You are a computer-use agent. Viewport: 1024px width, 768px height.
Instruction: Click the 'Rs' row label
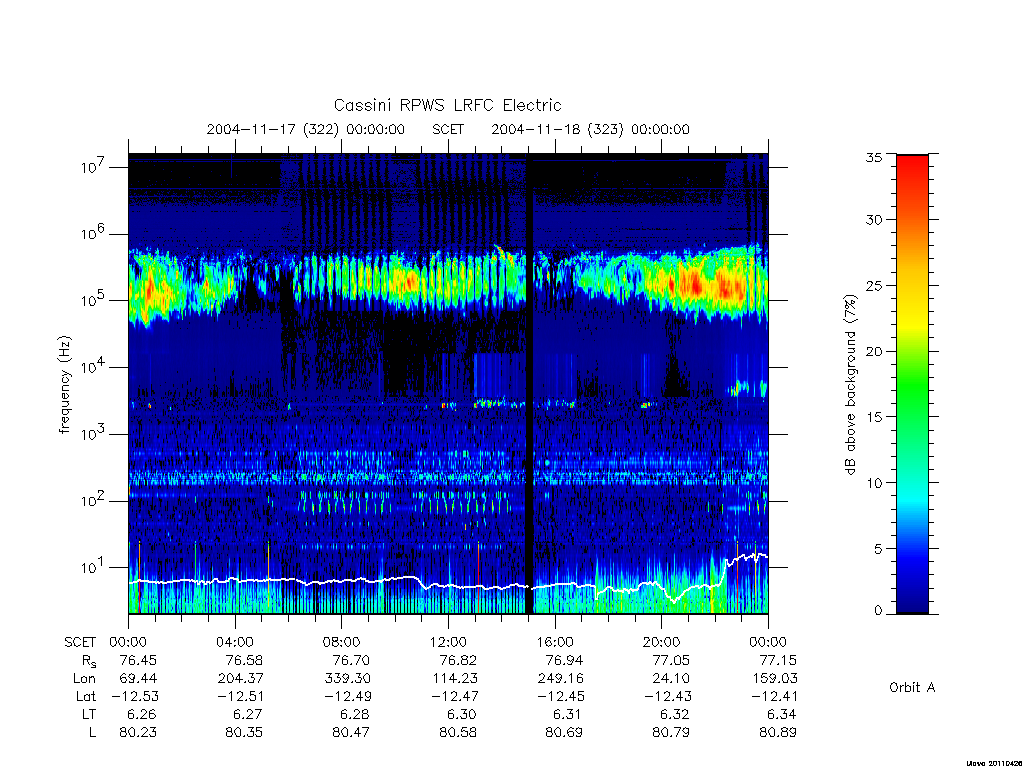click(x=89, y=661)
